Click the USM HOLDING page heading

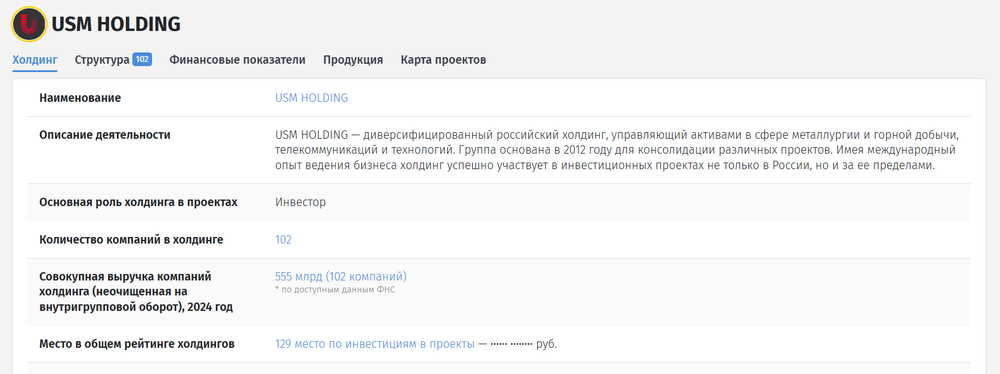click(116, 24)
